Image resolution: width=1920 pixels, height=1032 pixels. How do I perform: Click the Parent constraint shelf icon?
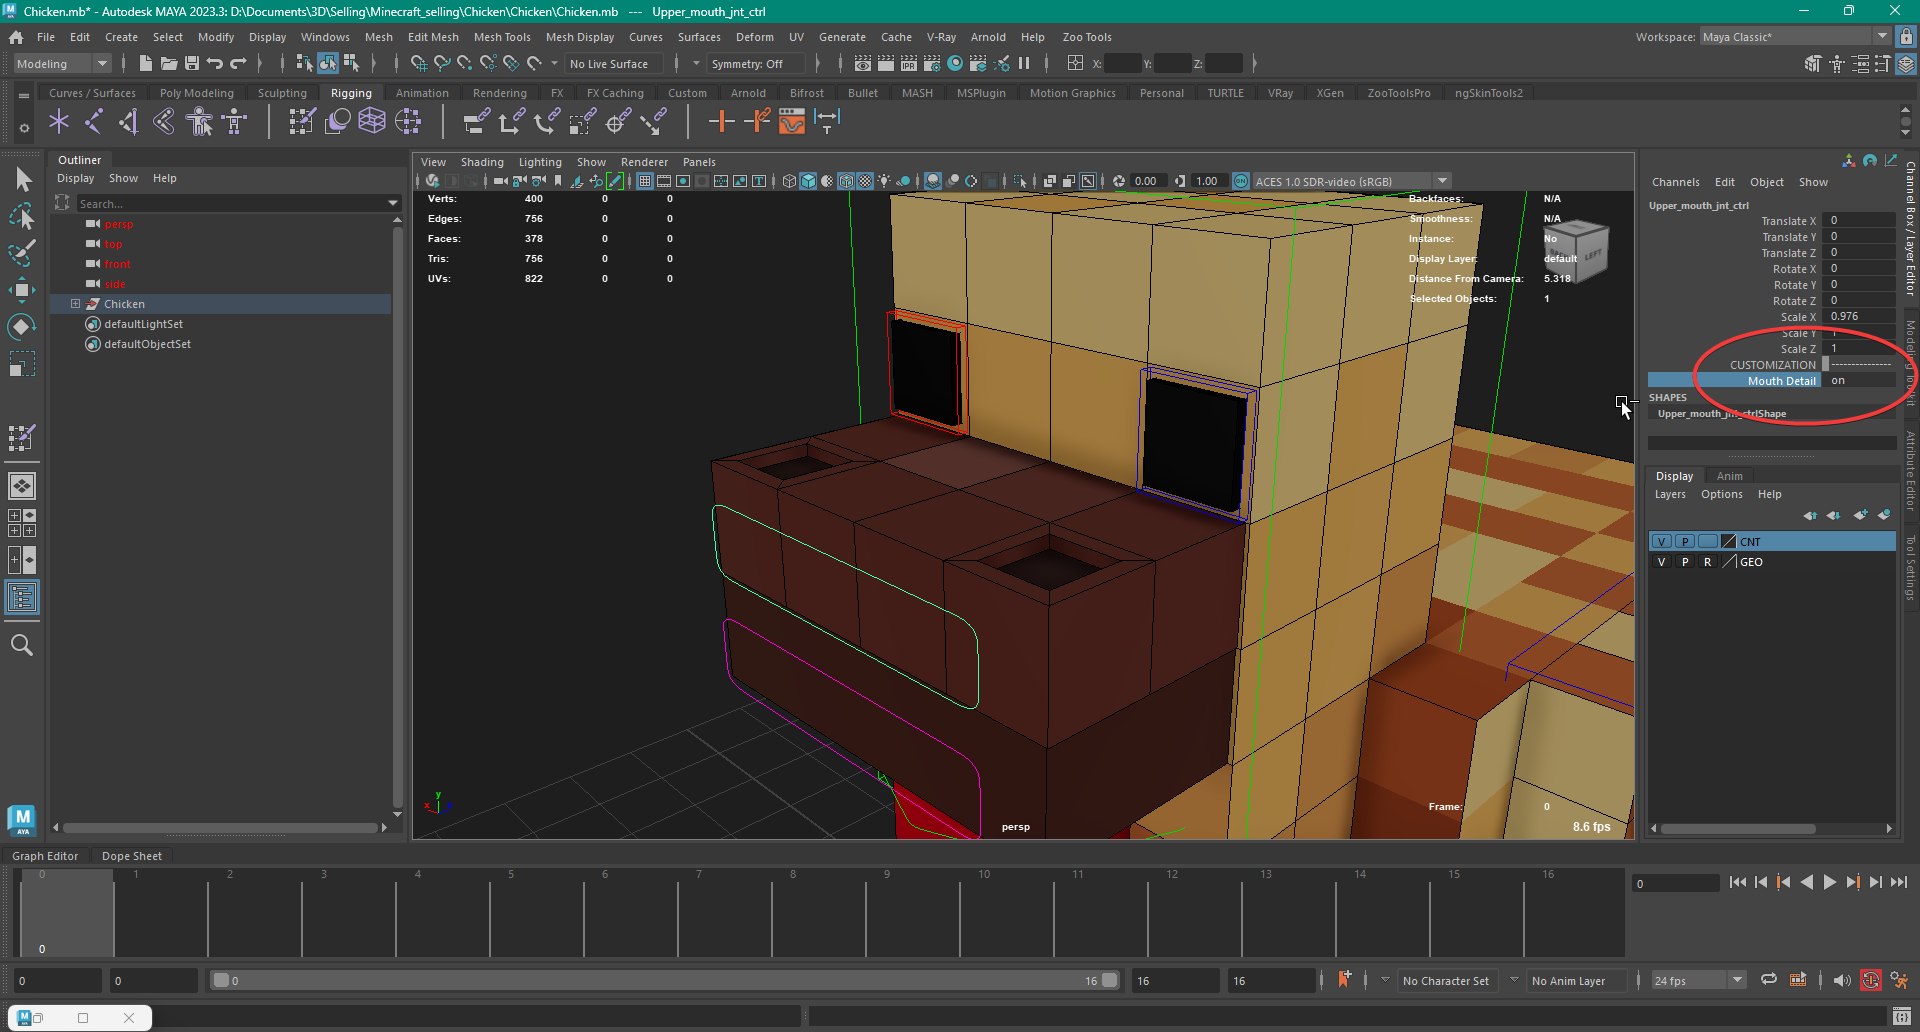476,122
